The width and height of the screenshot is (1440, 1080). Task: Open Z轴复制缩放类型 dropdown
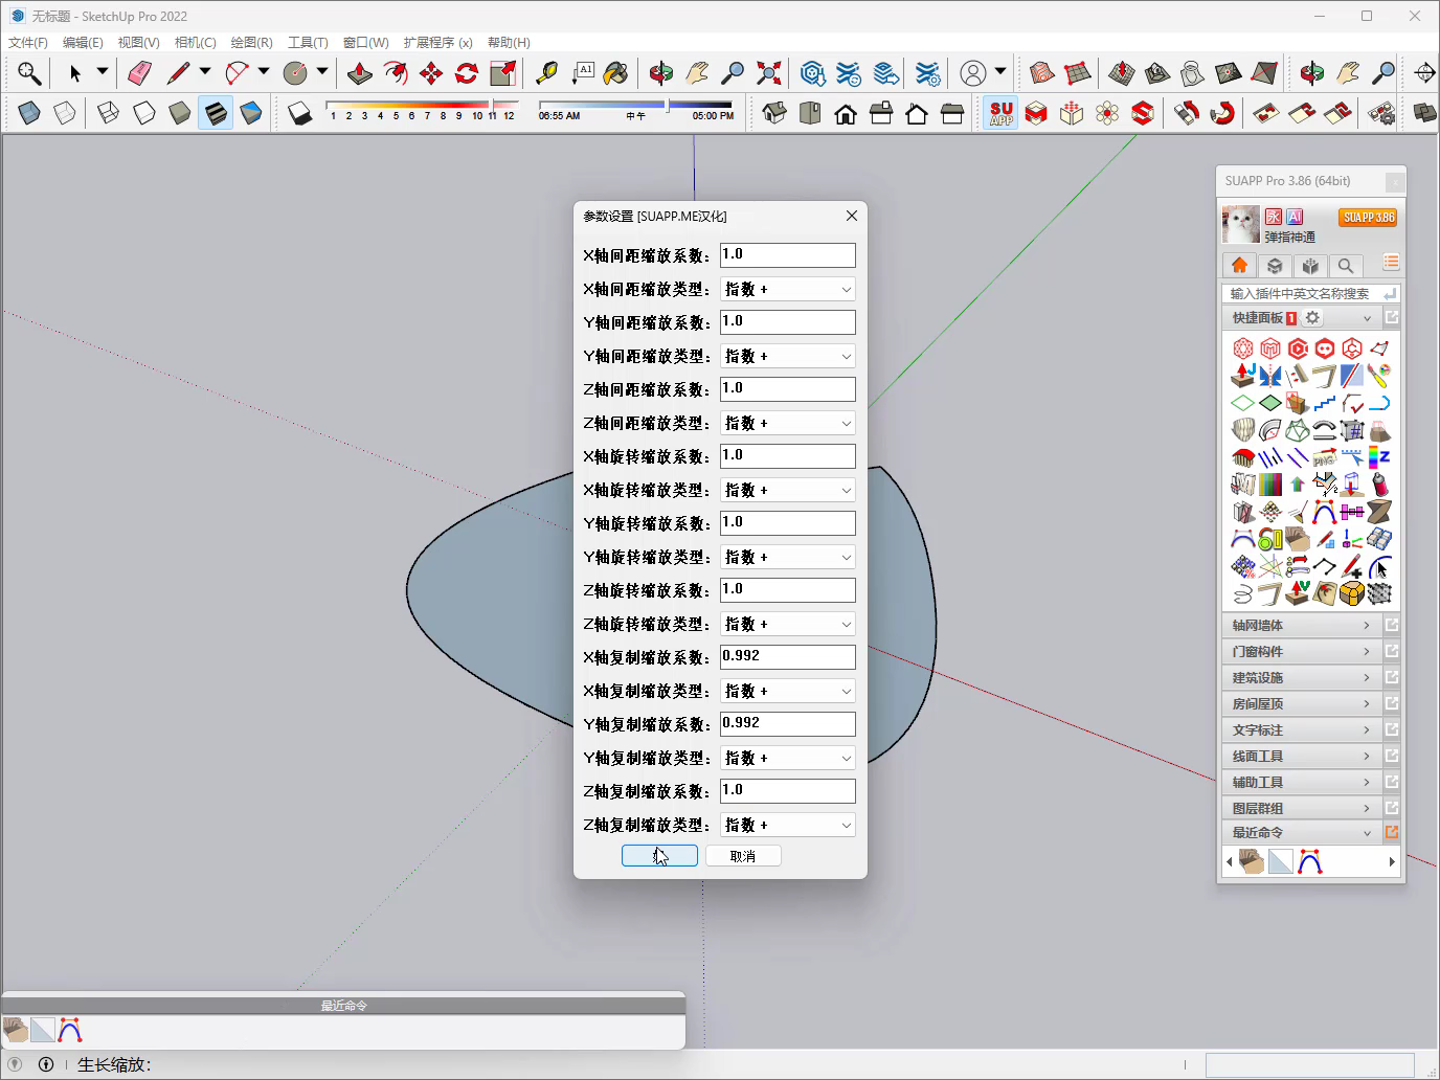point(788,825)
